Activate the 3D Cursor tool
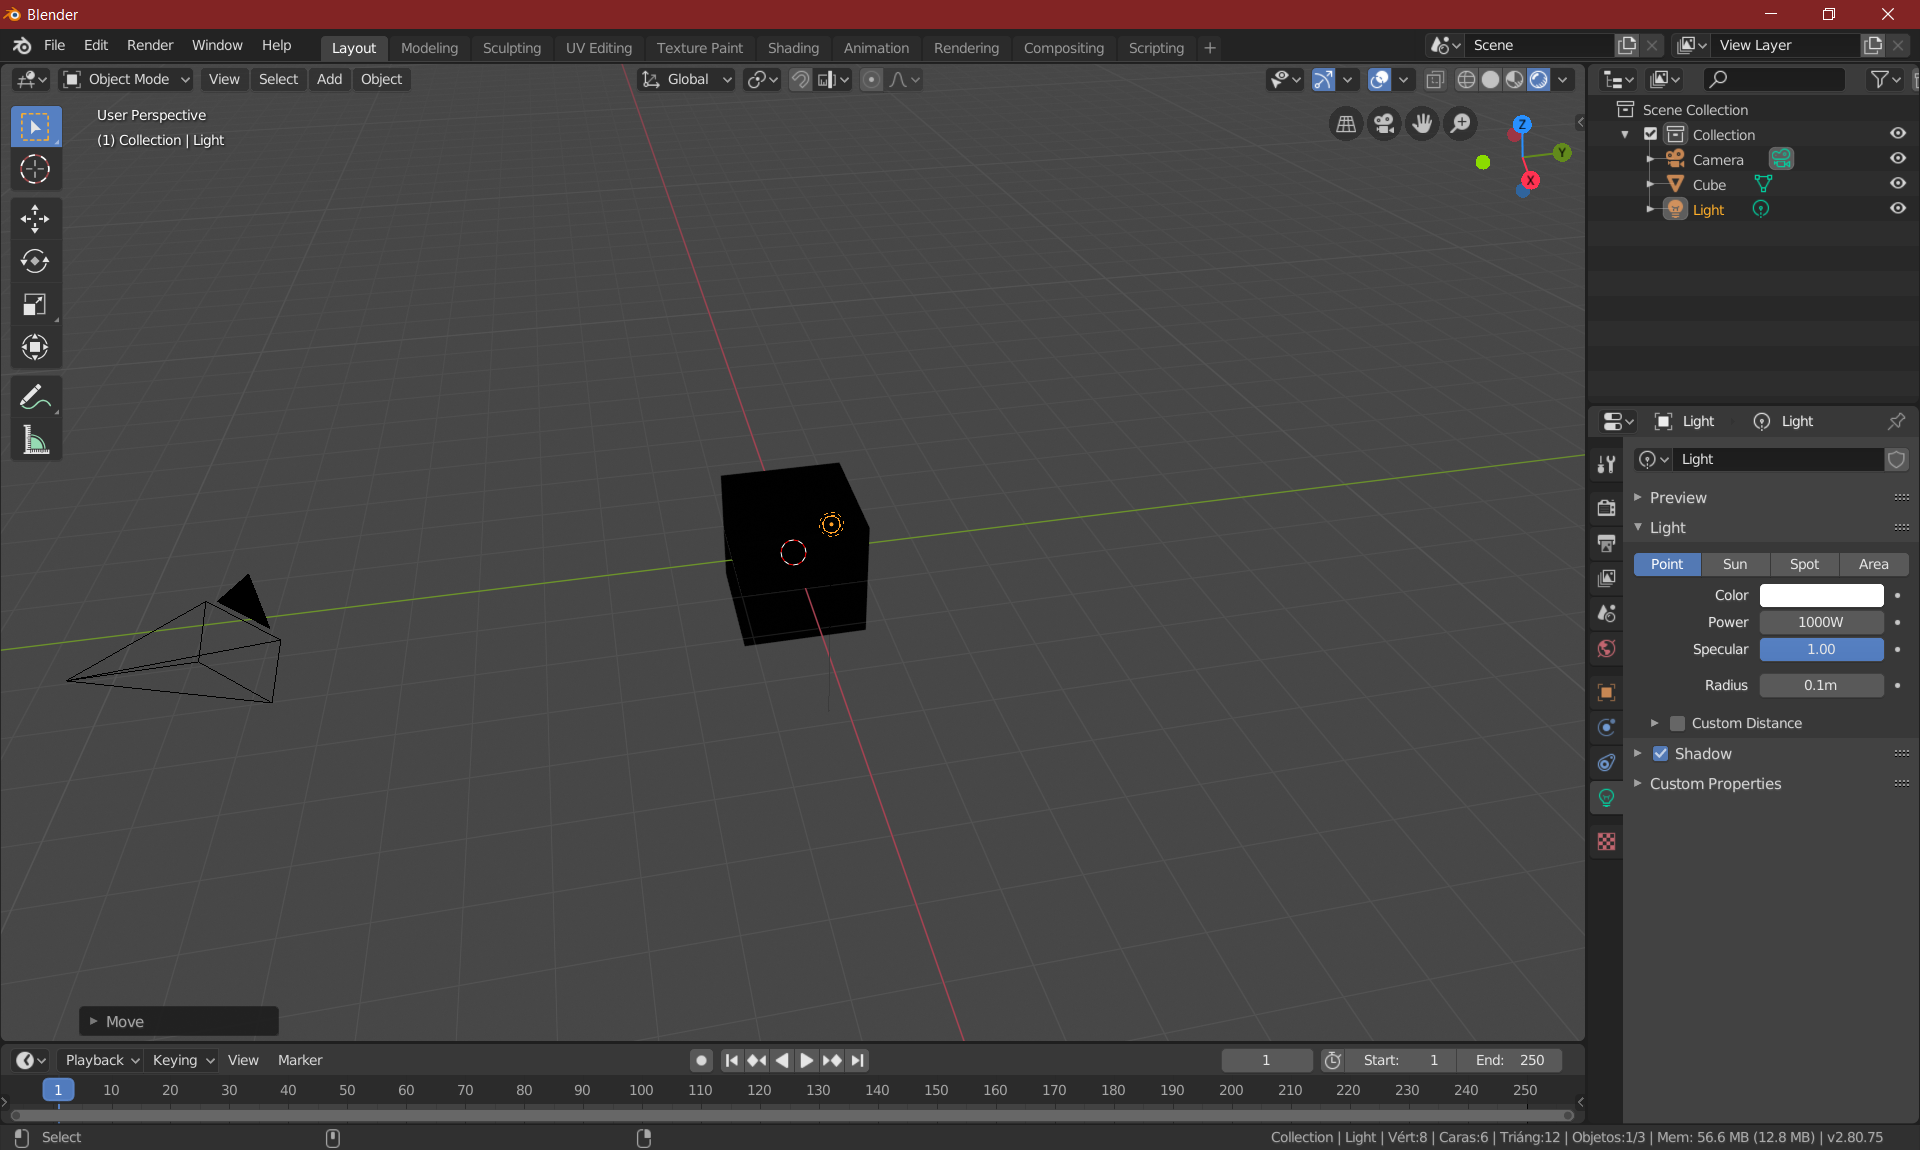The image size is (1920, 1150). 35,170
